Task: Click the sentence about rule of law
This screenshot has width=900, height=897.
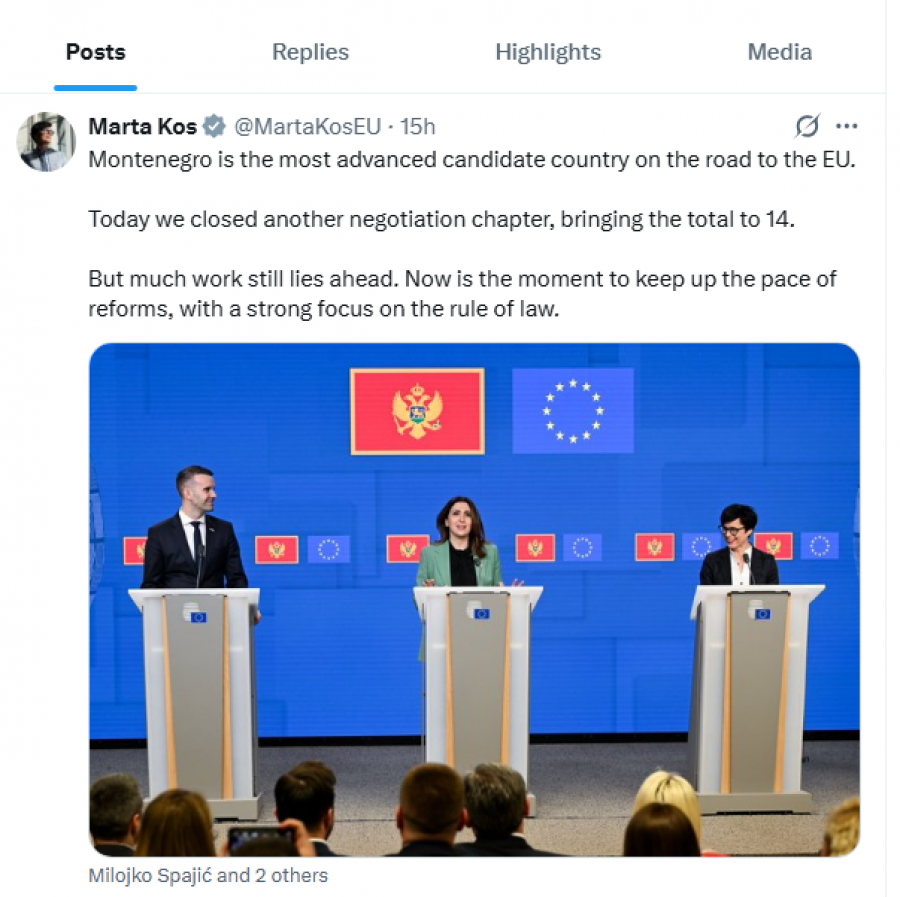Action: (462, 294)
